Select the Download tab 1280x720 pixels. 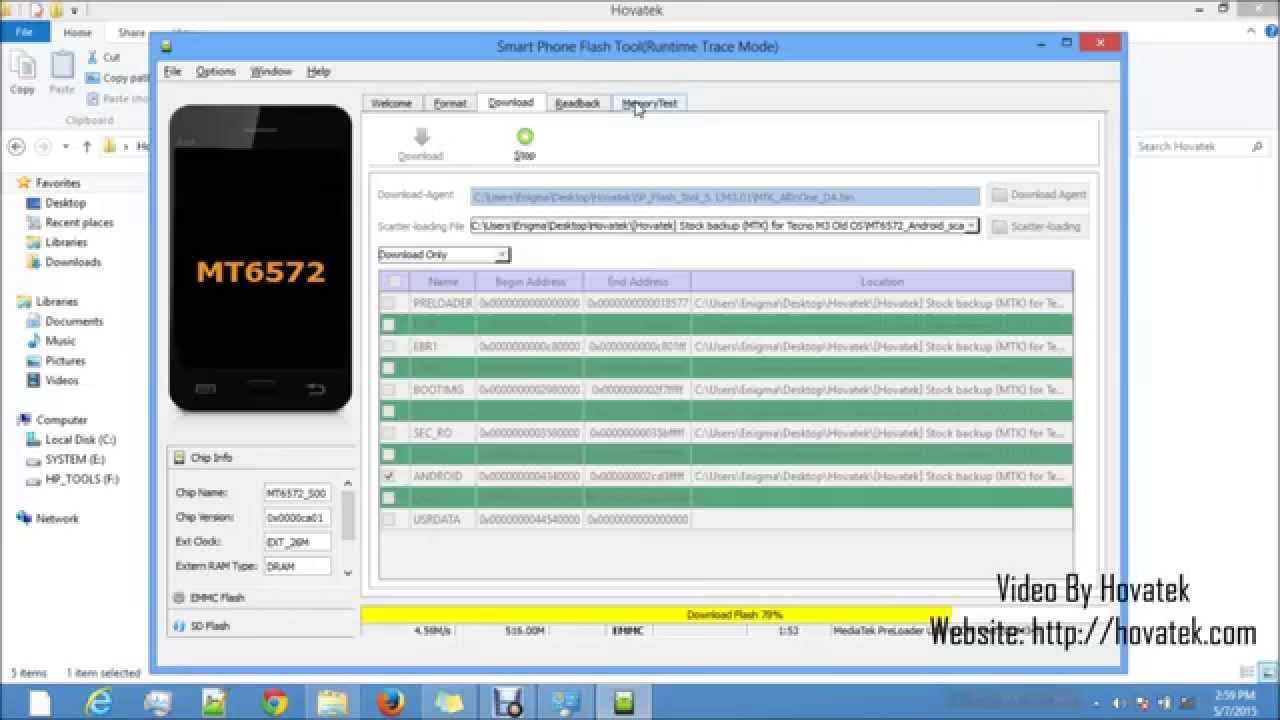pyautogui.click(x=511, y=102)
